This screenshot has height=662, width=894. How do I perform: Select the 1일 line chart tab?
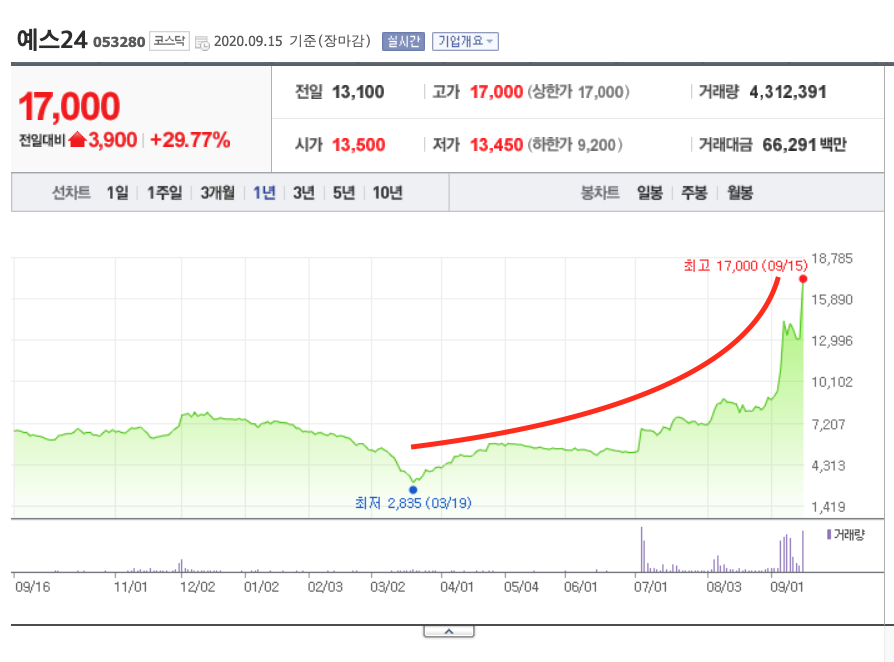tap(117, 193)
